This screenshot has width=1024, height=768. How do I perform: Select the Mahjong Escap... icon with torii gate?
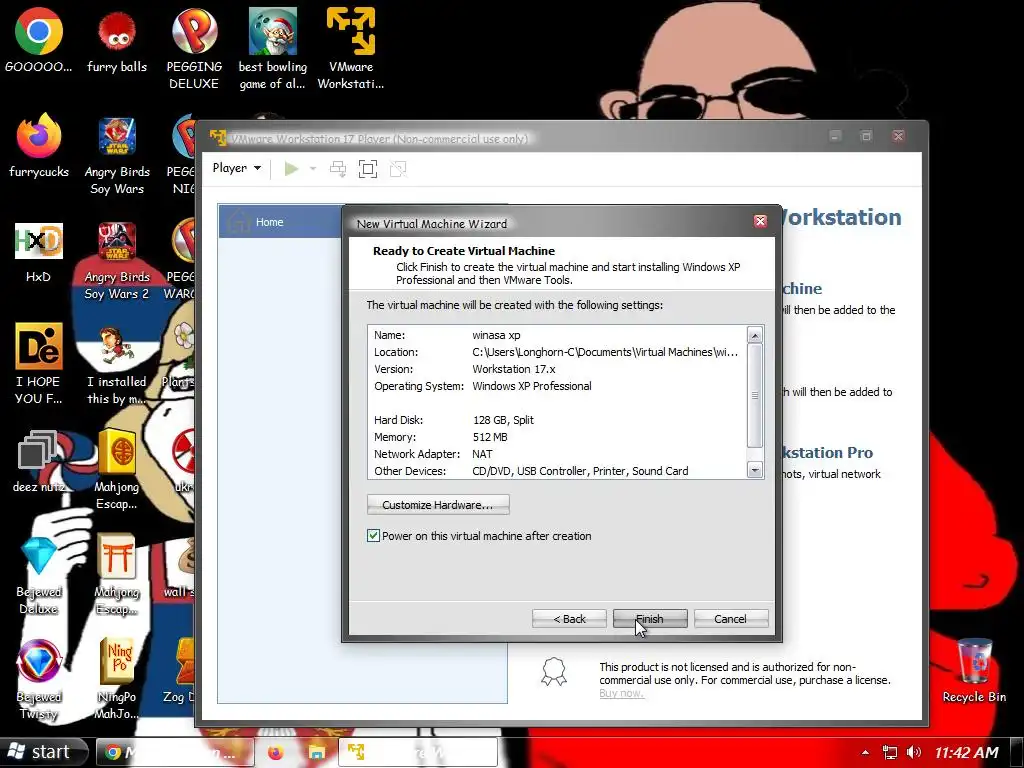[x=117, y=575]
